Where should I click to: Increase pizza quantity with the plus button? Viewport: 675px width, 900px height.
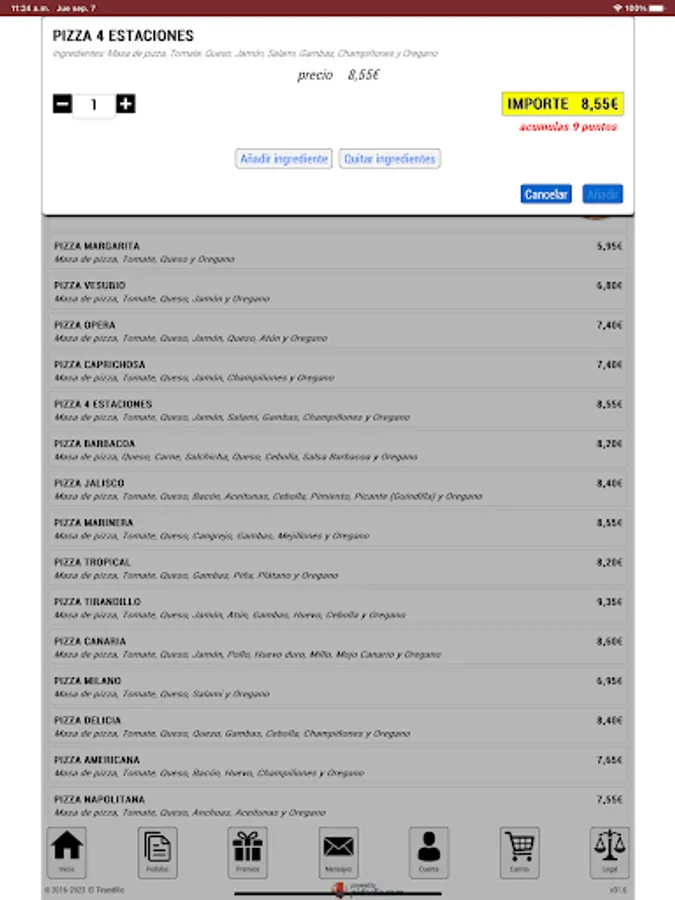coord(125,103)
